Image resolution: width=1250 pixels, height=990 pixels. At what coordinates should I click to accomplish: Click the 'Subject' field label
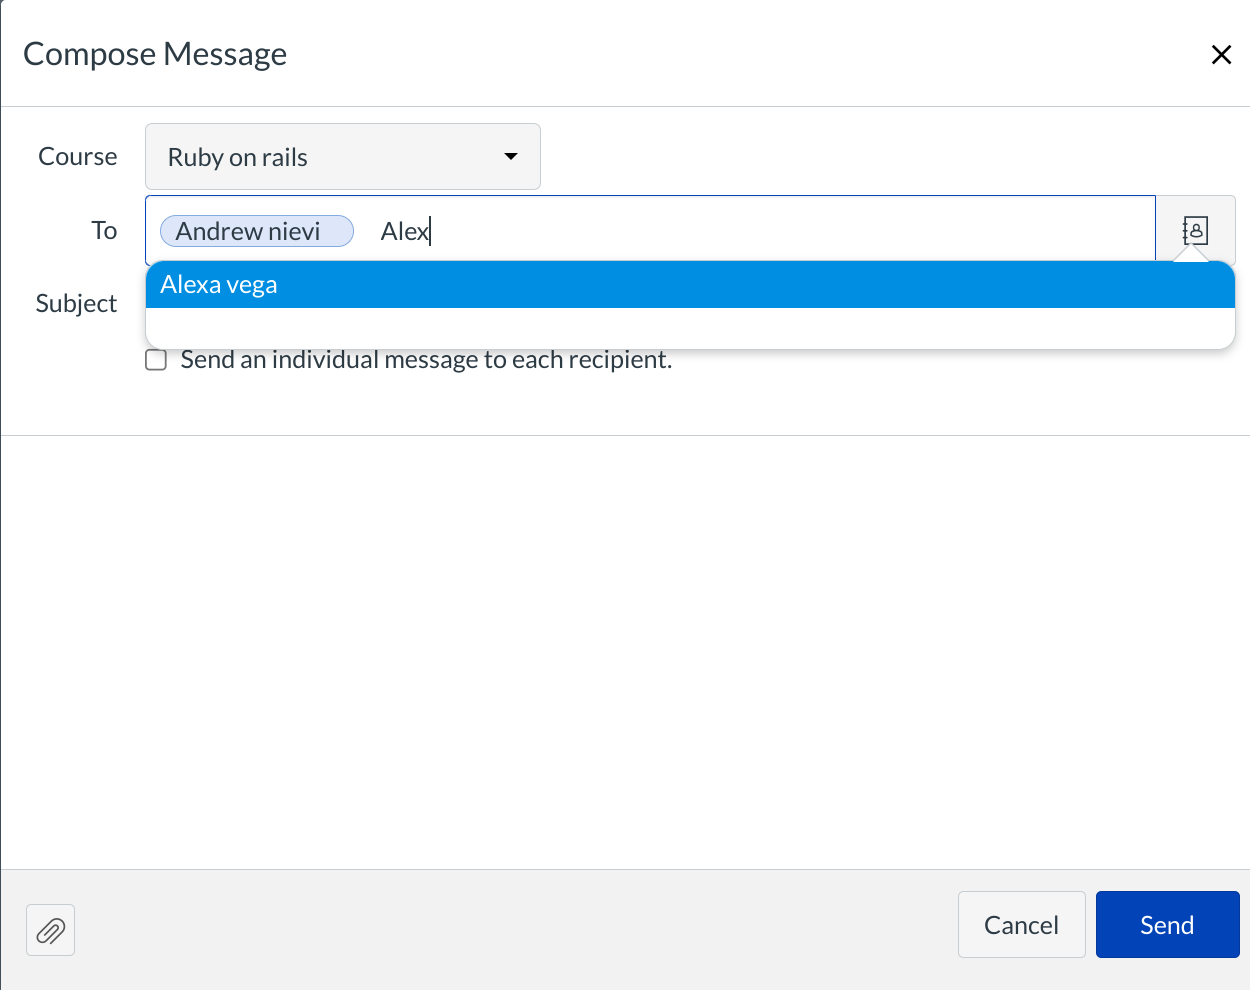pos(76,304)
